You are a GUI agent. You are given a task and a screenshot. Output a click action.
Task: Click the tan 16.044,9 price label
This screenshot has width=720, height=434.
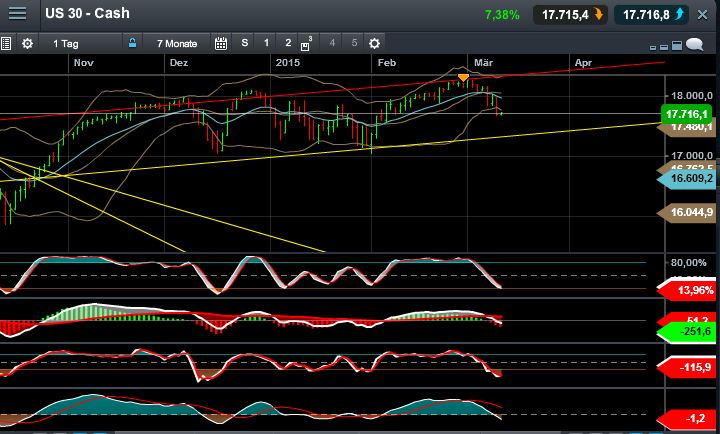(x=686, y=212)
